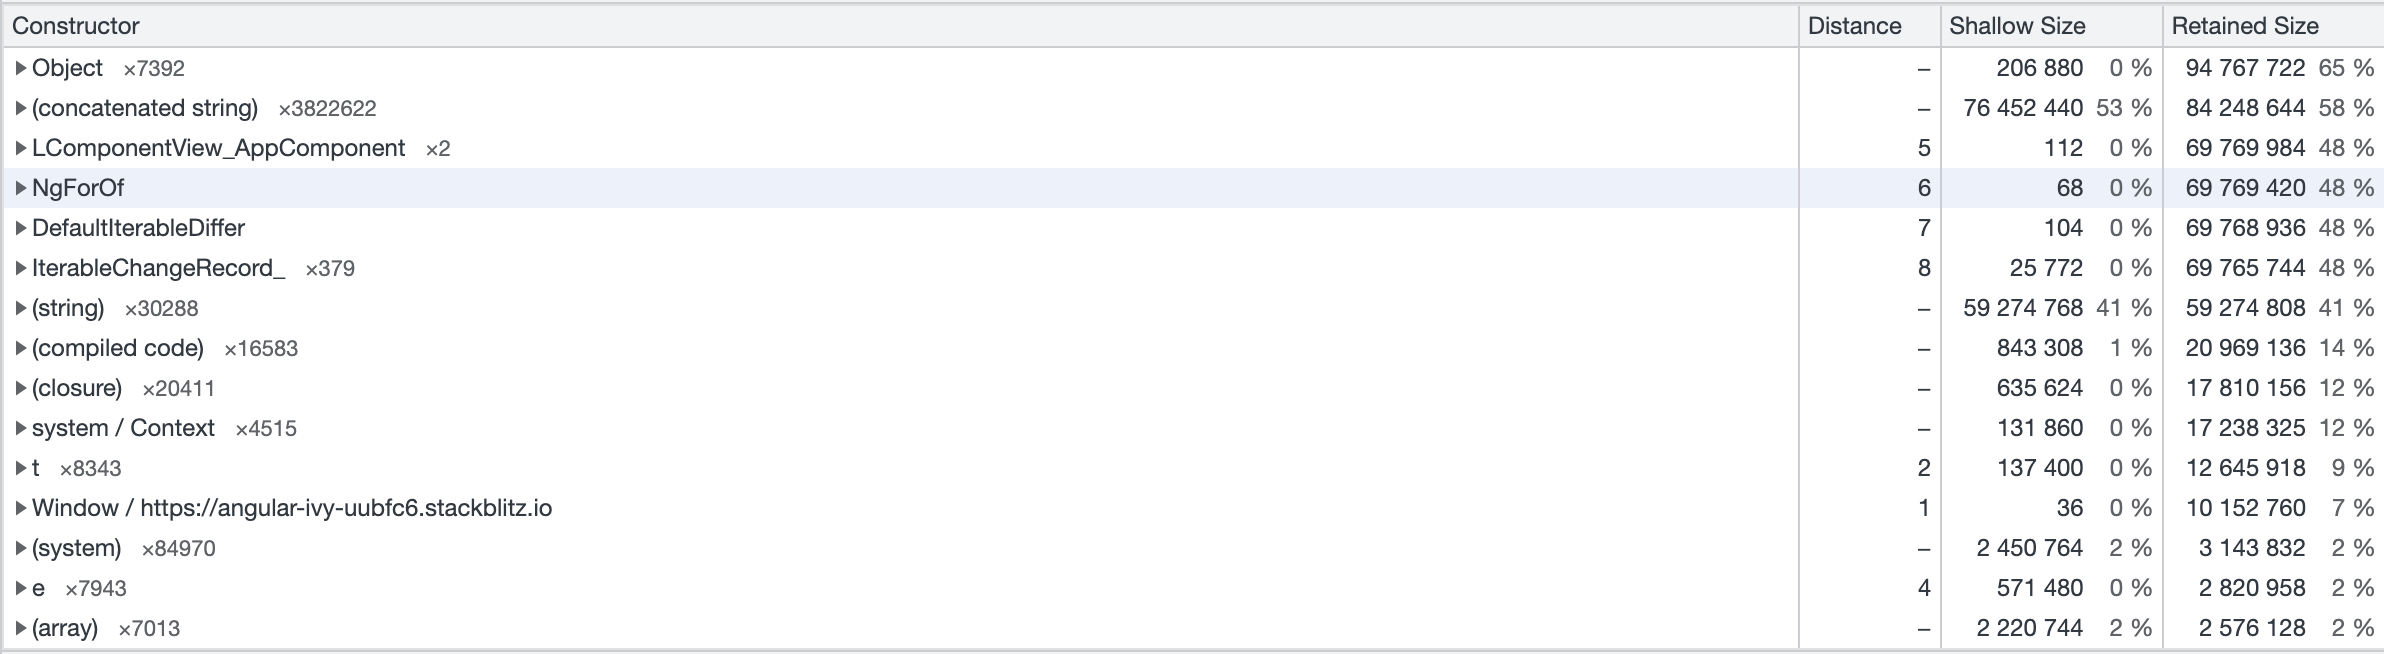Expand the (compiled code) row
The height and width of the screenshot is (654, 2384).
point(21,348)
